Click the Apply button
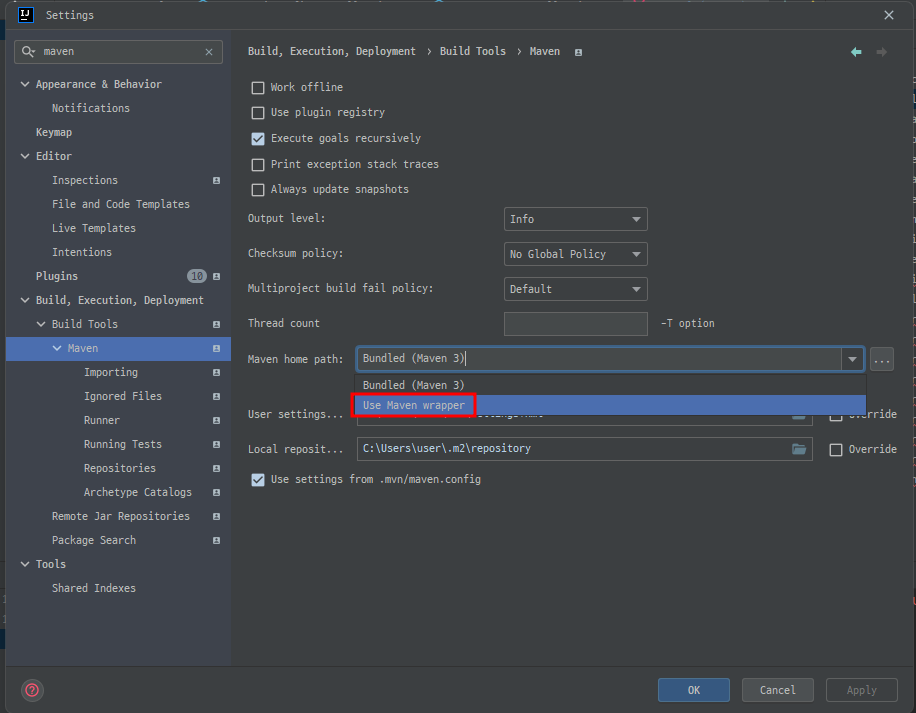The image size is (916, 713). (862, 690)
